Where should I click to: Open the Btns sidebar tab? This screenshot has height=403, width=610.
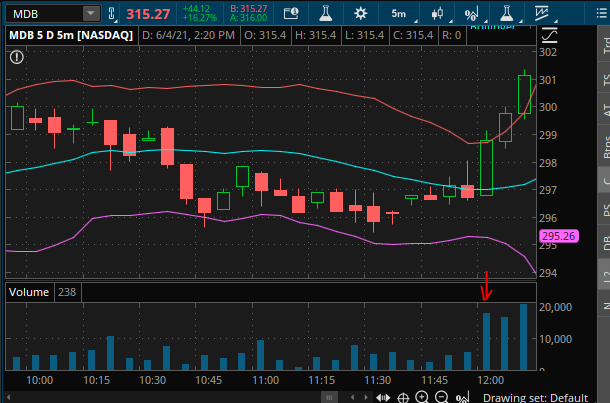[x=605, y=146]
